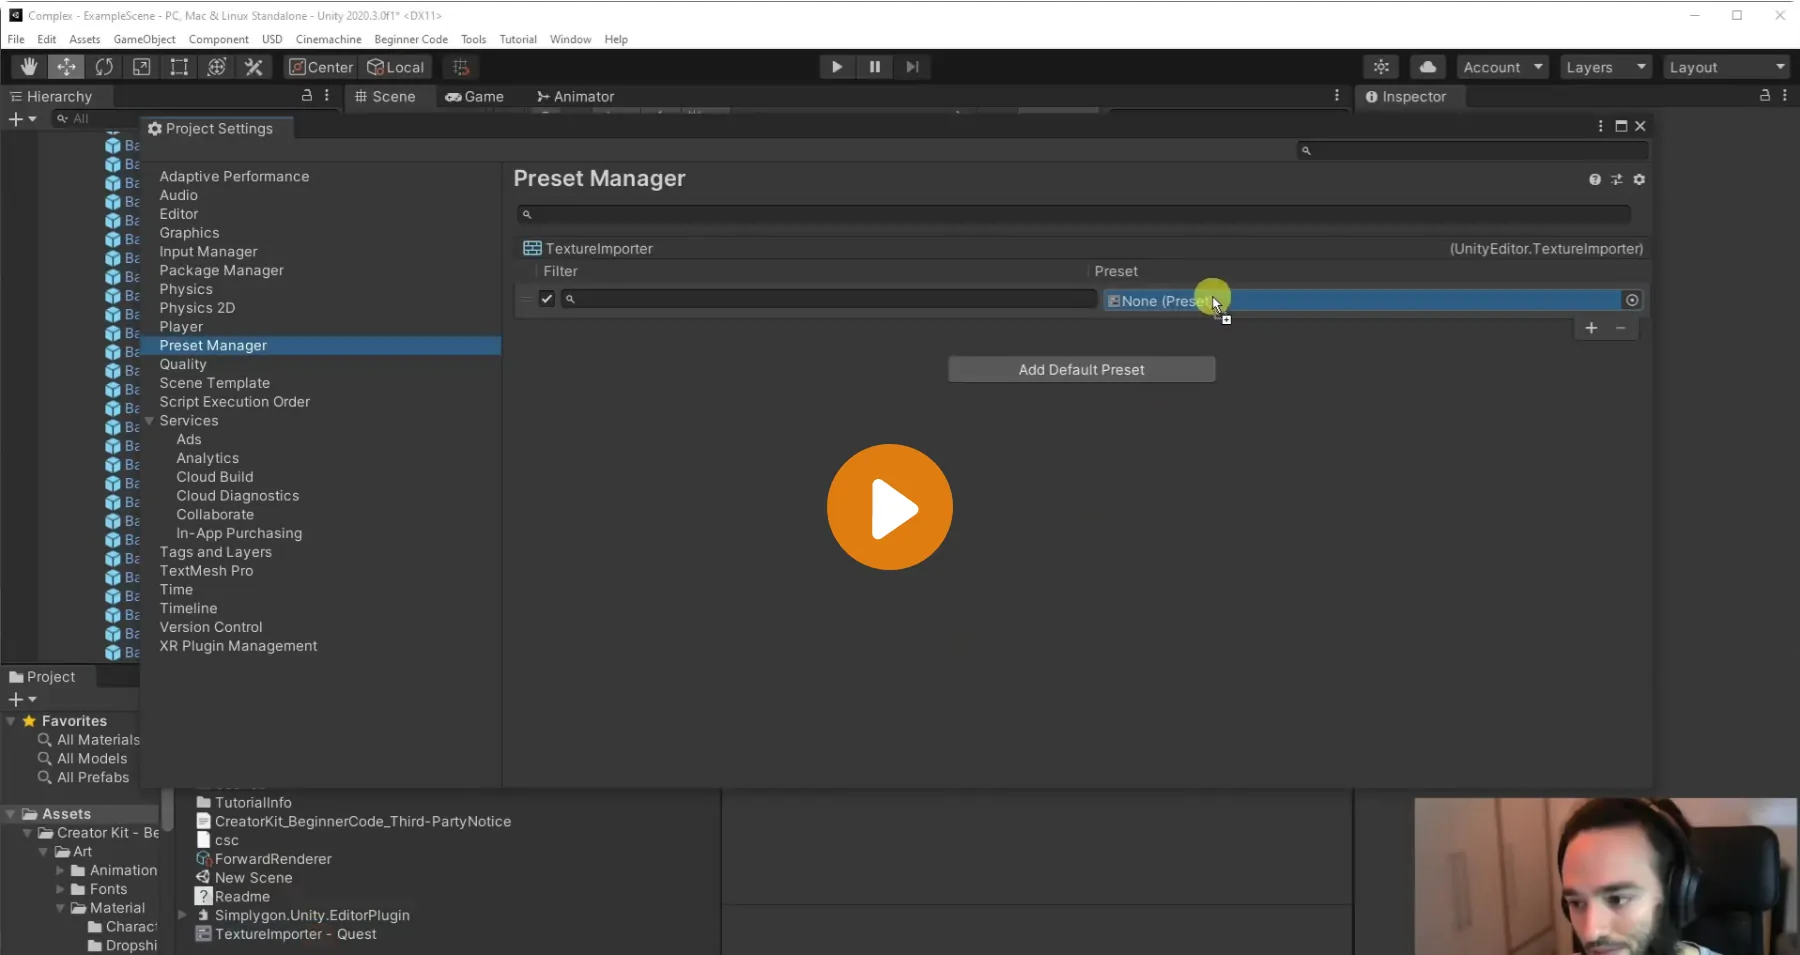Select the Rotate tool
Screen dimensions: 1800x955
coord(104,67)
